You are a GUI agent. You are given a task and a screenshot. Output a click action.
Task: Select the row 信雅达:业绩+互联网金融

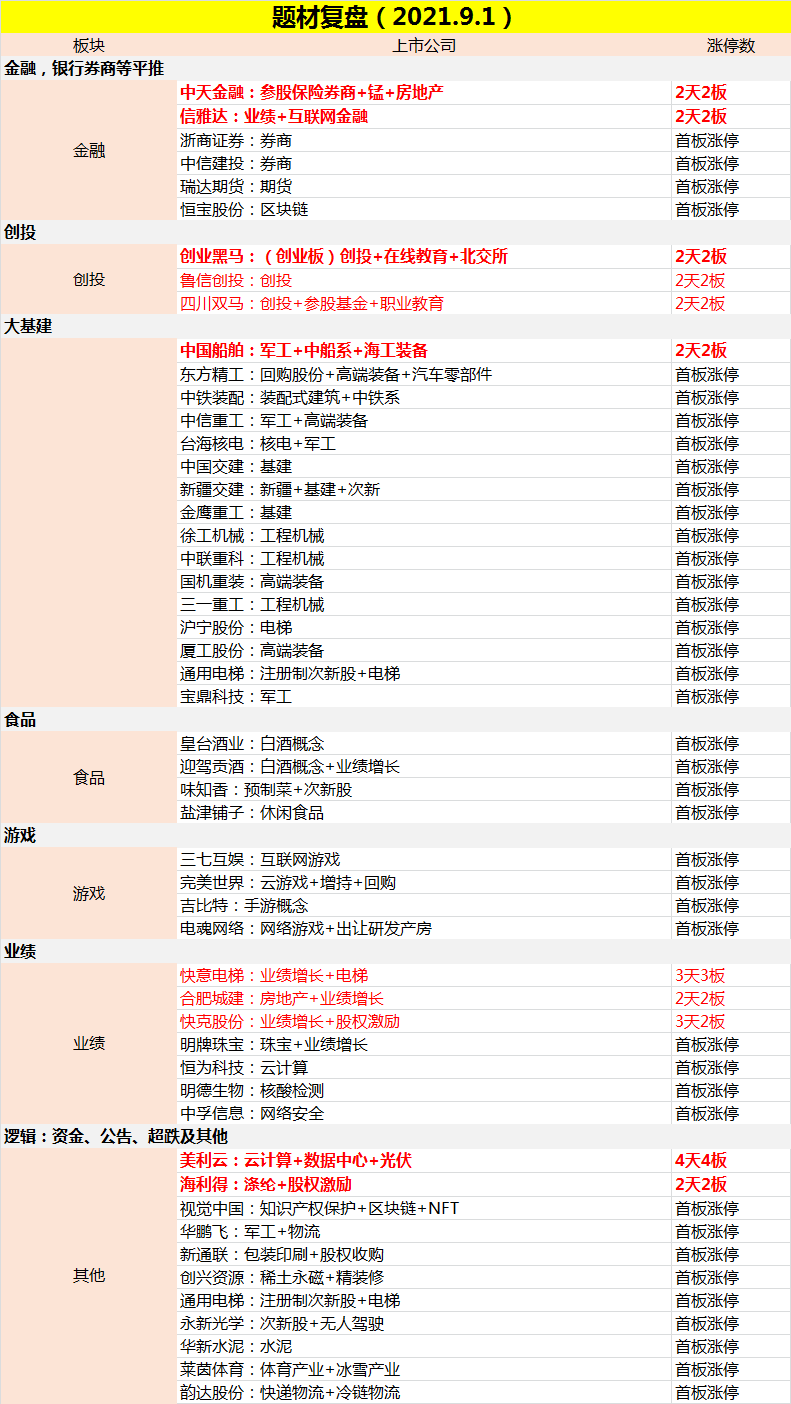(x=484, y=116)
